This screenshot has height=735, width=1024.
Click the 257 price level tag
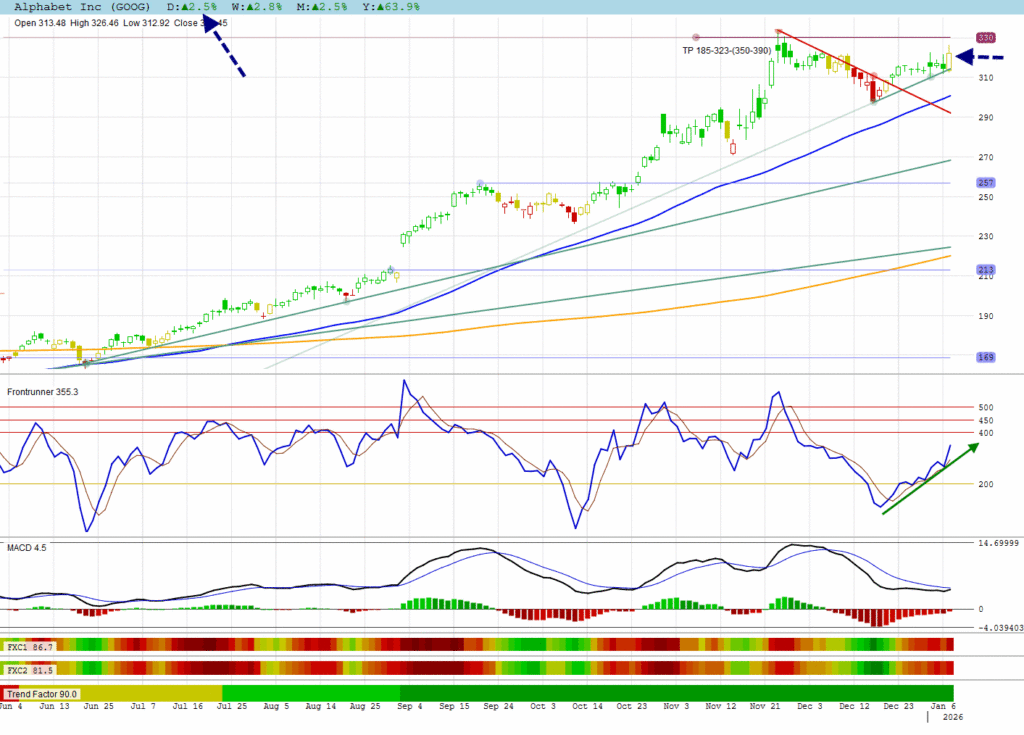click(984, 183)
